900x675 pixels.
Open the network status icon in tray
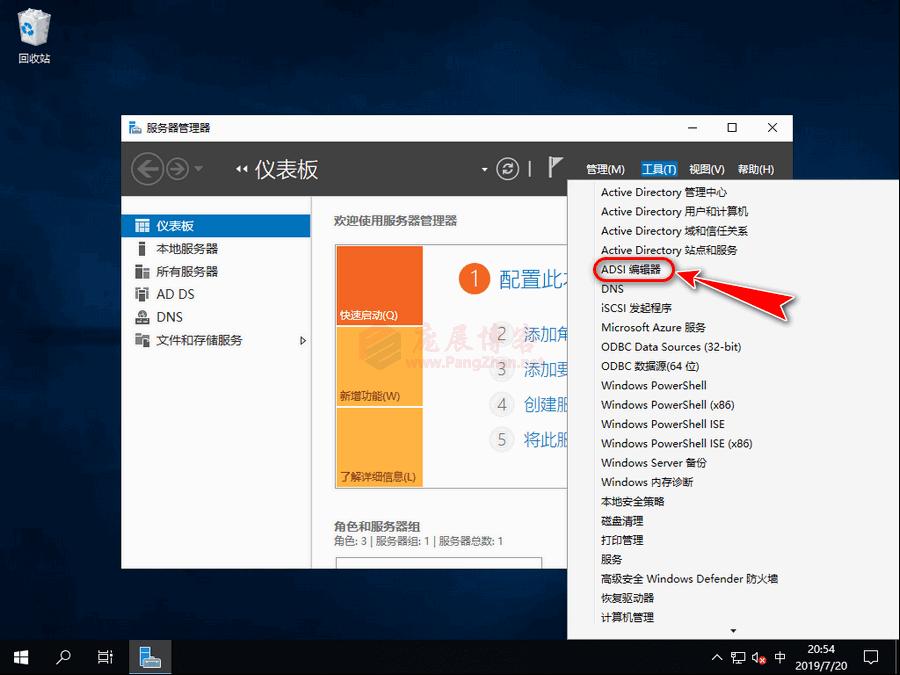737,657
